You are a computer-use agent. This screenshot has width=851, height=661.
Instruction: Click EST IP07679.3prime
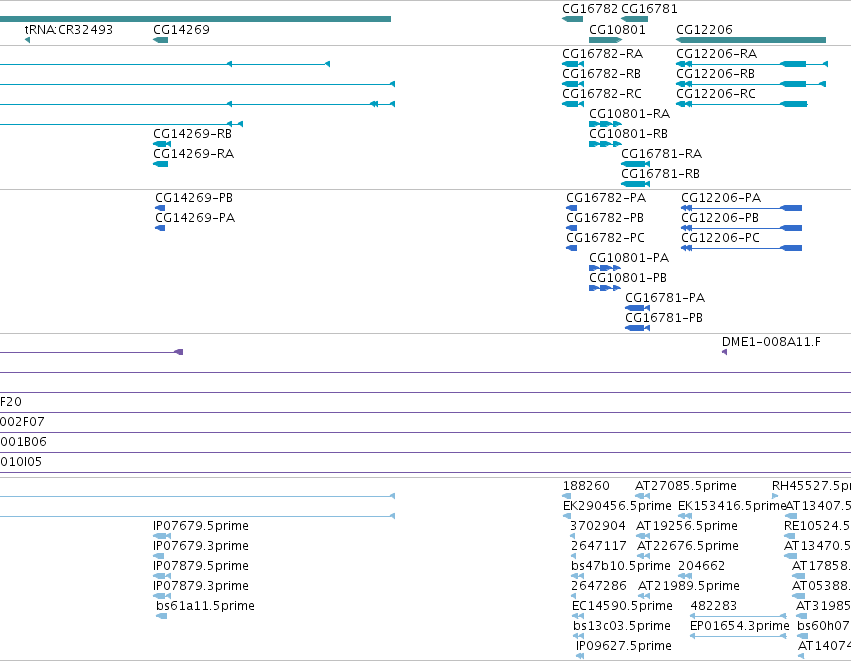tap(201, 546)
